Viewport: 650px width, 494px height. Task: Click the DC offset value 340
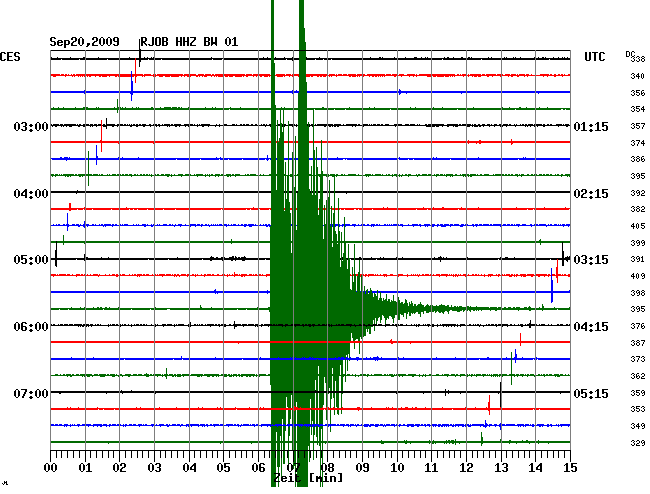tap(638, 76)
